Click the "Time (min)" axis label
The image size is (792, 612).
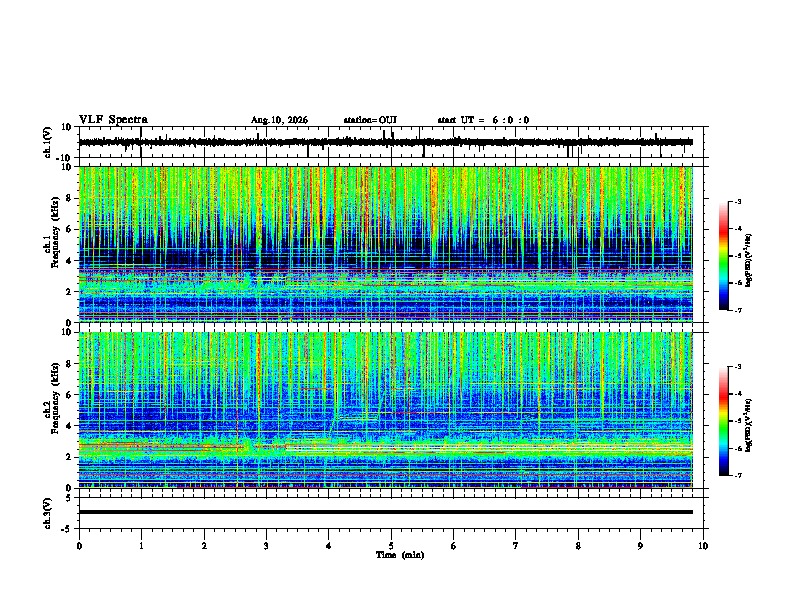[400, 555]
